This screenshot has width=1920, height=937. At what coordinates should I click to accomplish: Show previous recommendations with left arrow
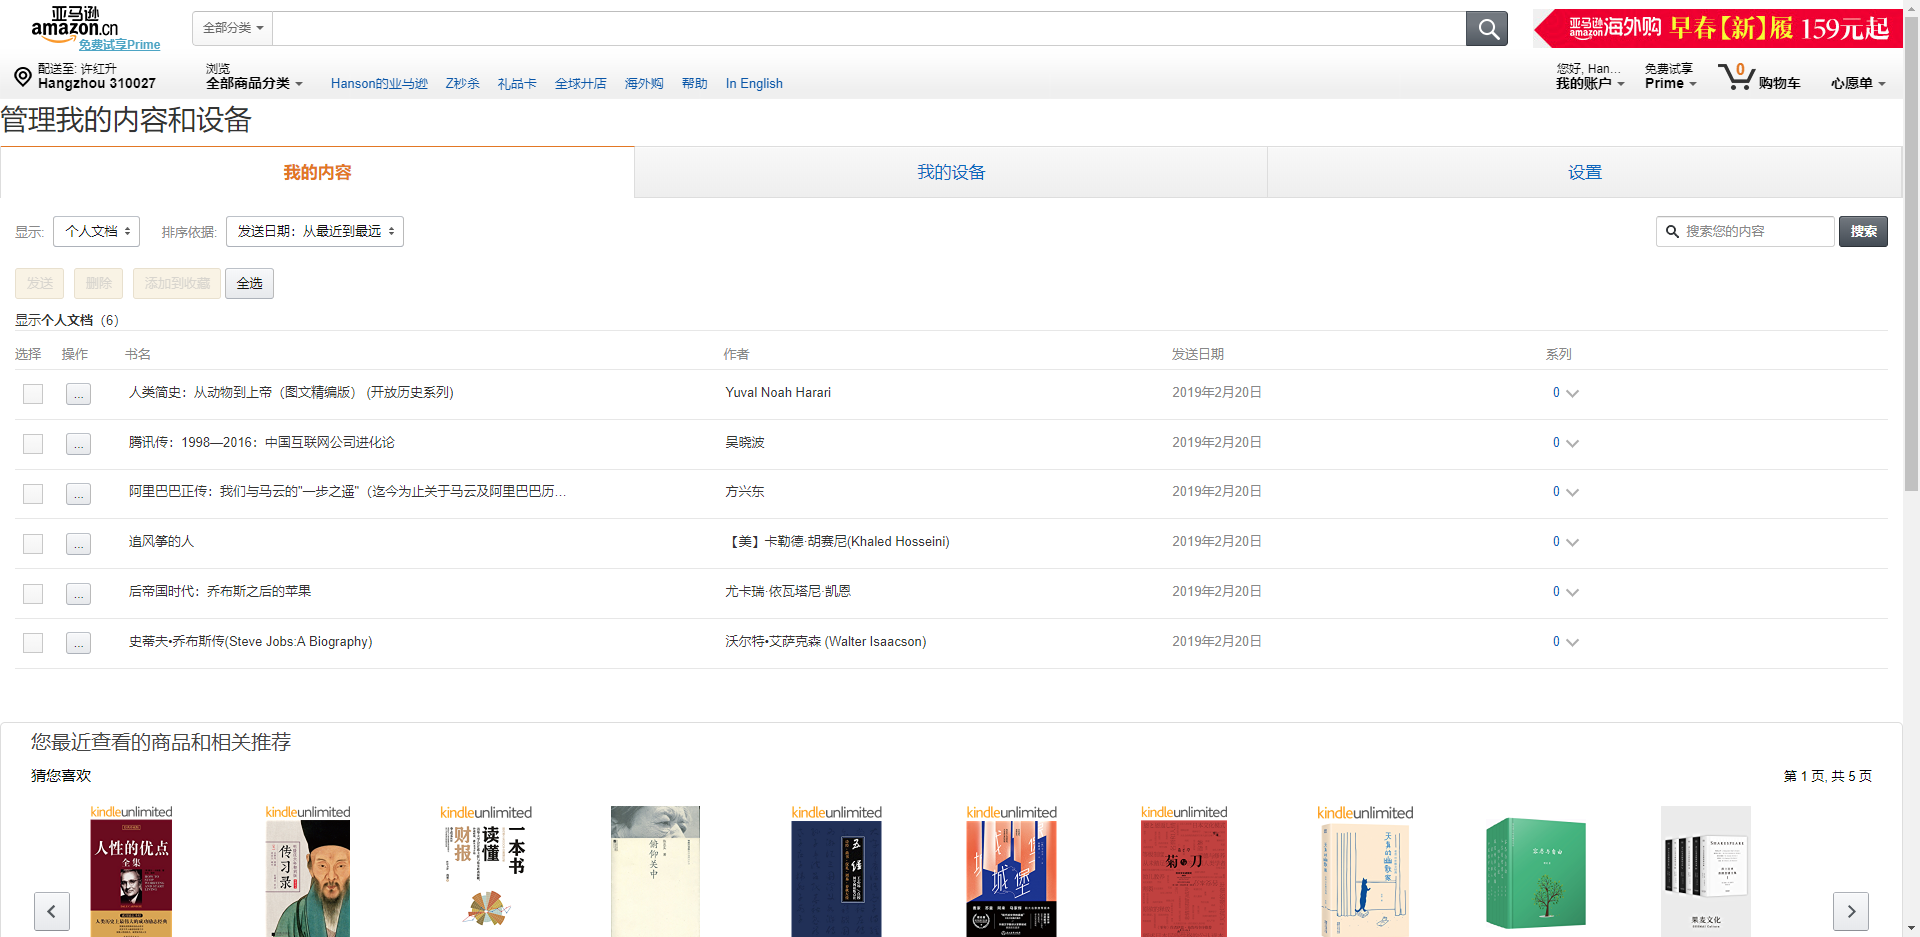52,911
